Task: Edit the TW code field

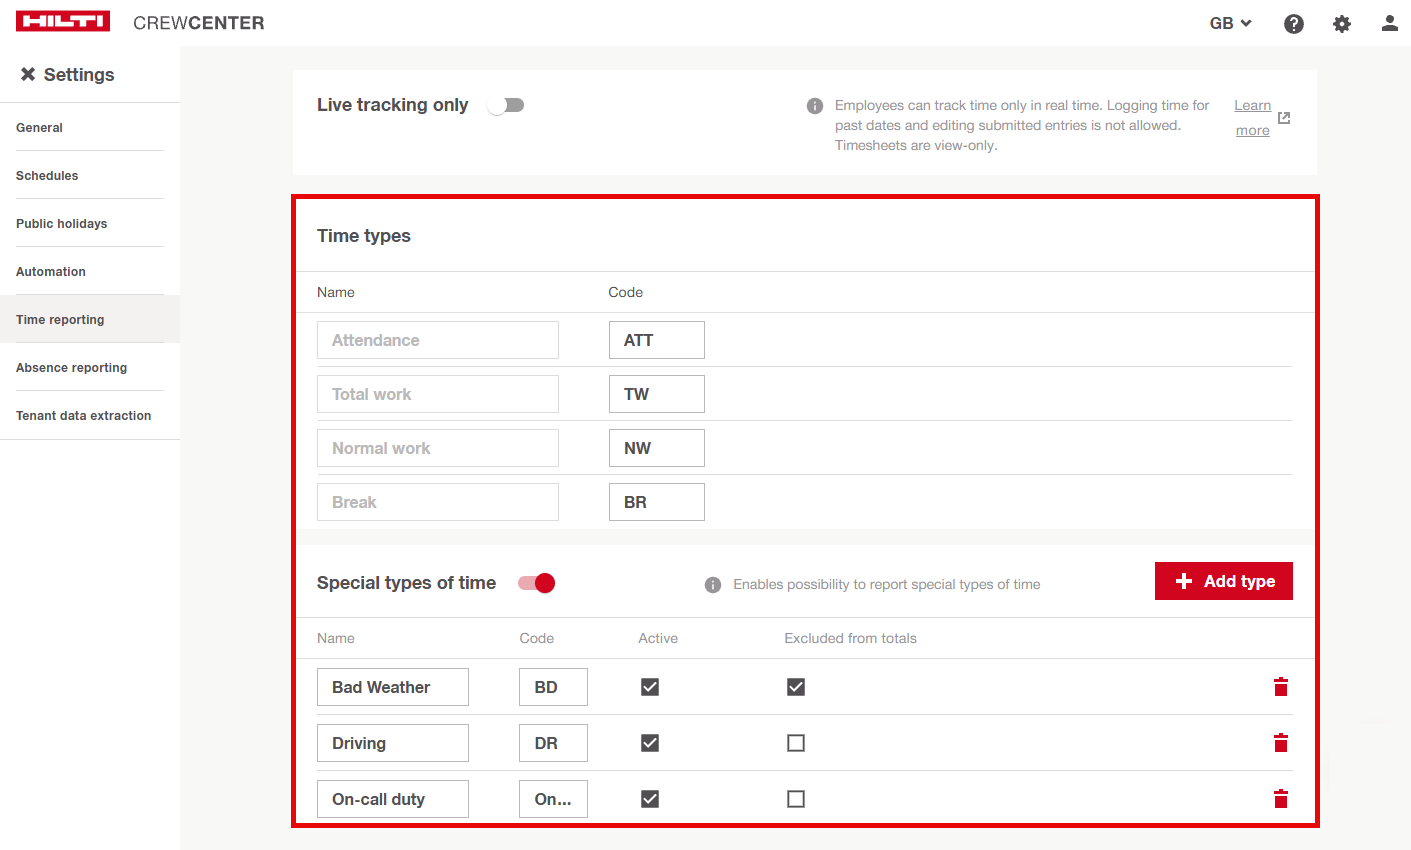Action: click(657, 394)
